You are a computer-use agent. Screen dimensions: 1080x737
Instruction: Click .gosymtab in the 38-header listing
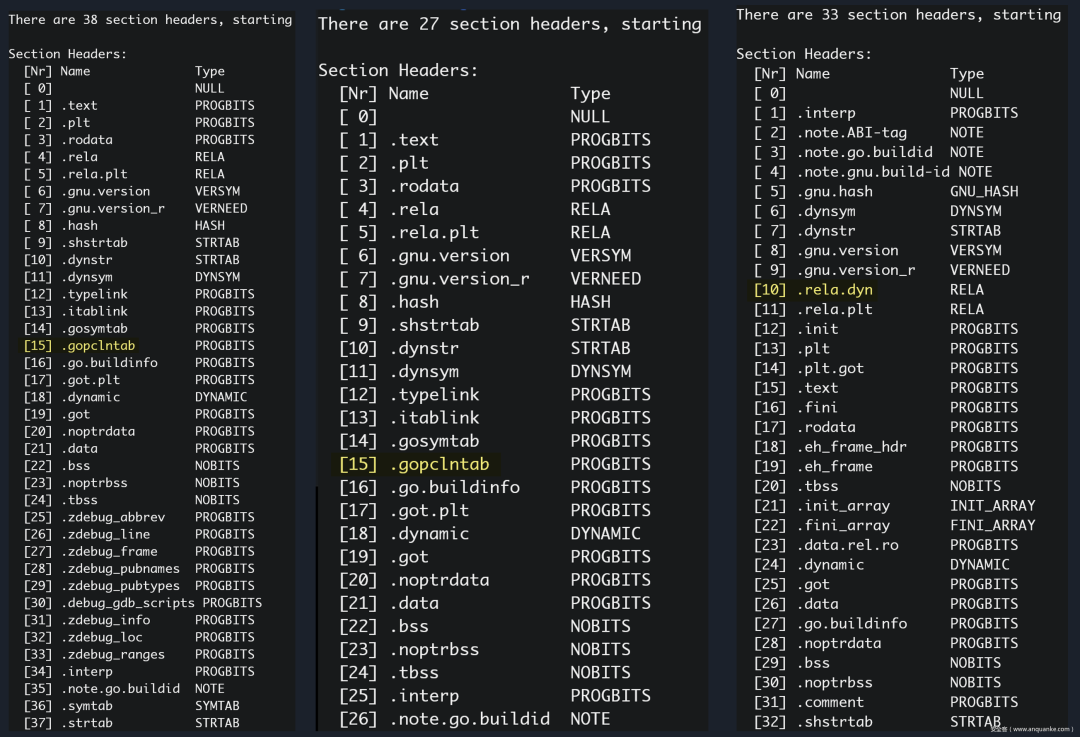tap(94, 329)
